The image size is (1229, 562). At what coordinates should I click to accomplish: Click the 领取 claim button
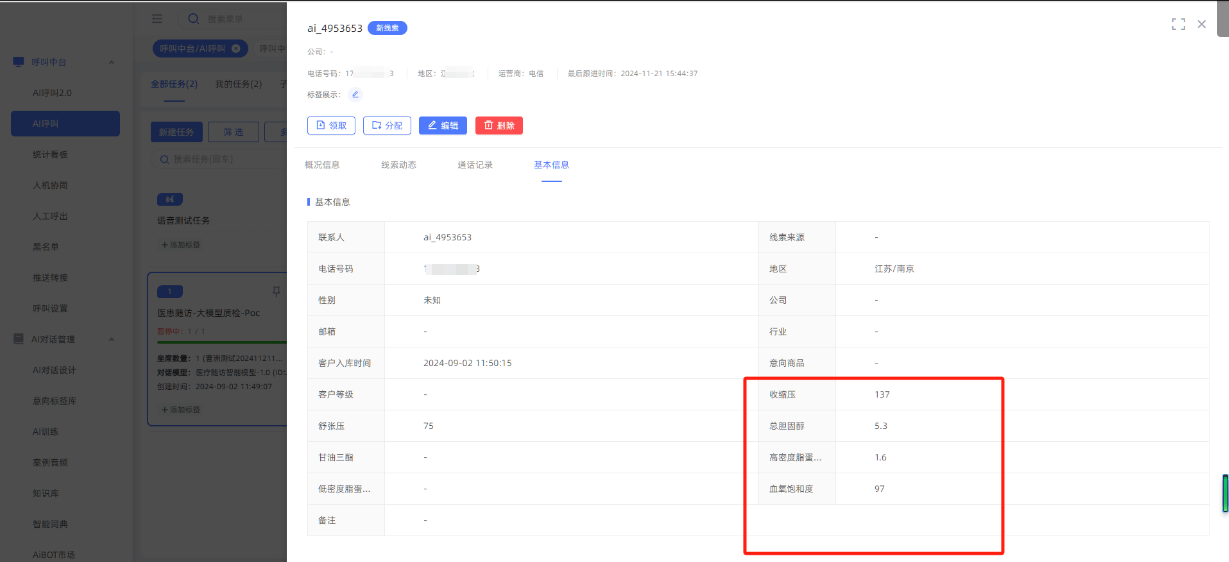pos(331,126)
